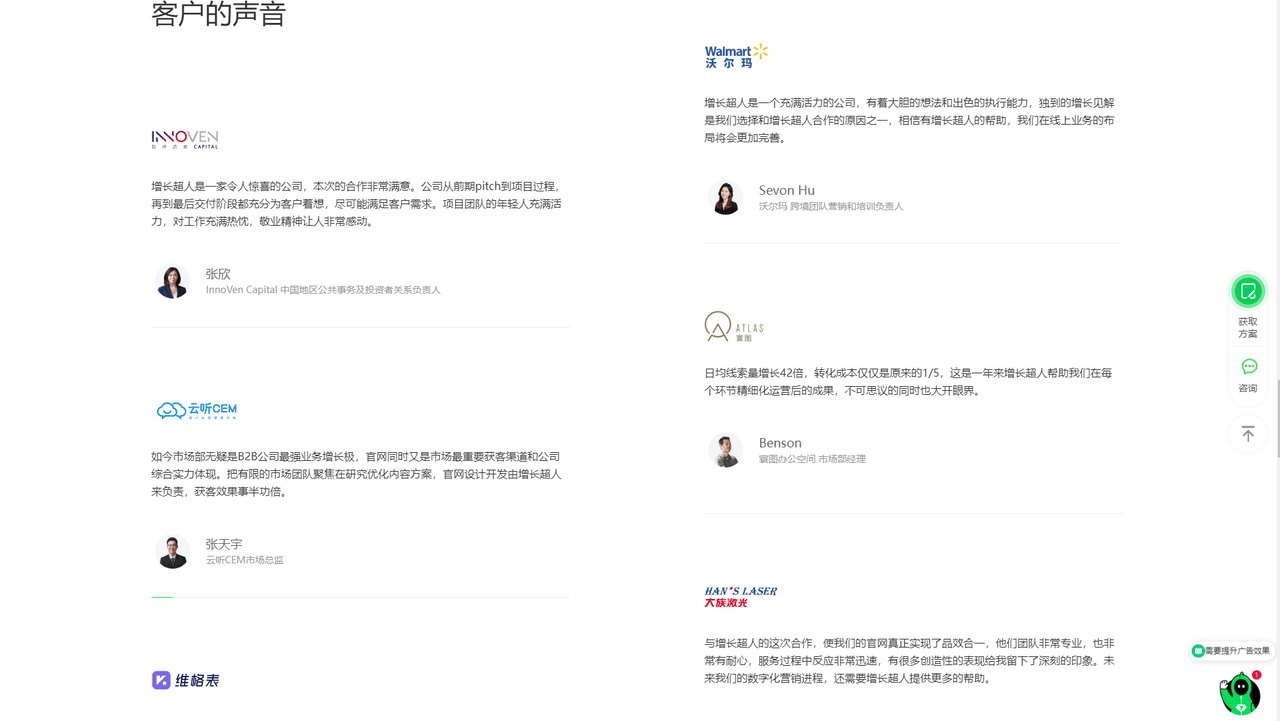
Task: Click the Sevon Hu name text
Action: tap(786, 190)
